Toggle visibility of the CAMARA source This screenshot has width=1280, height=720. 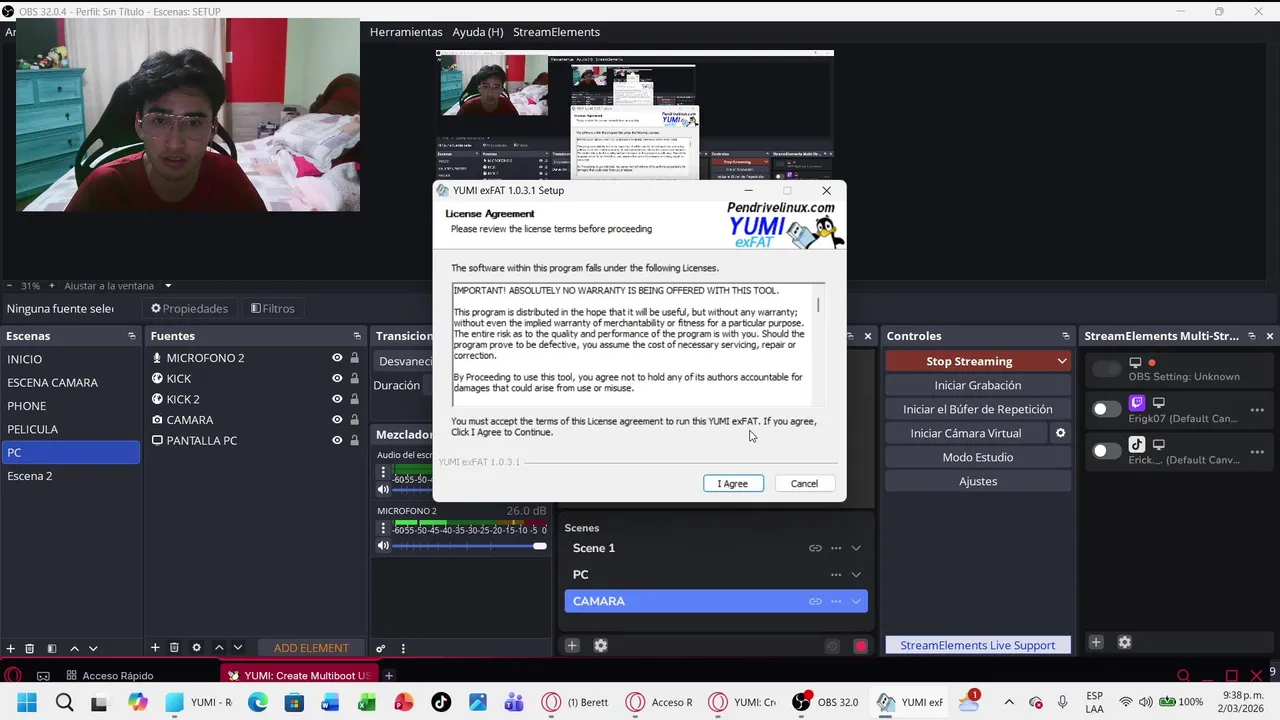click(337, 420)
